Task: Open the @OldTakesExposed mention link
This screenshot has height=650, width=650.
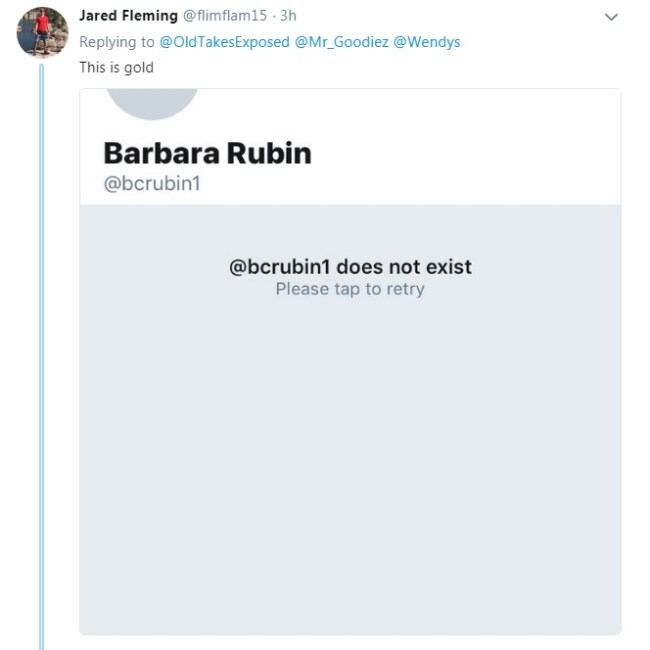Action: tap(224, 42)
